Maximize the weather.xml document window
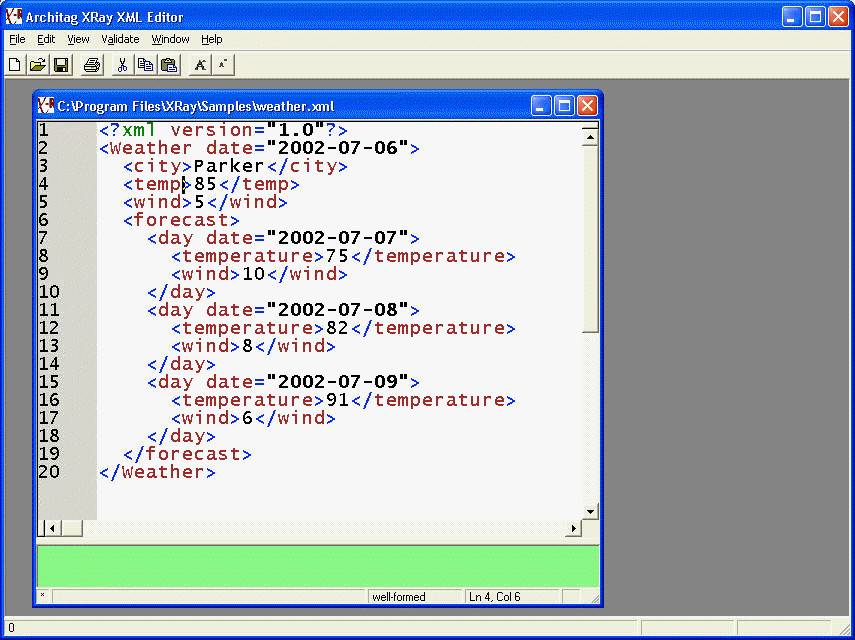The image size is (855, 640). (x=564, y=105)
